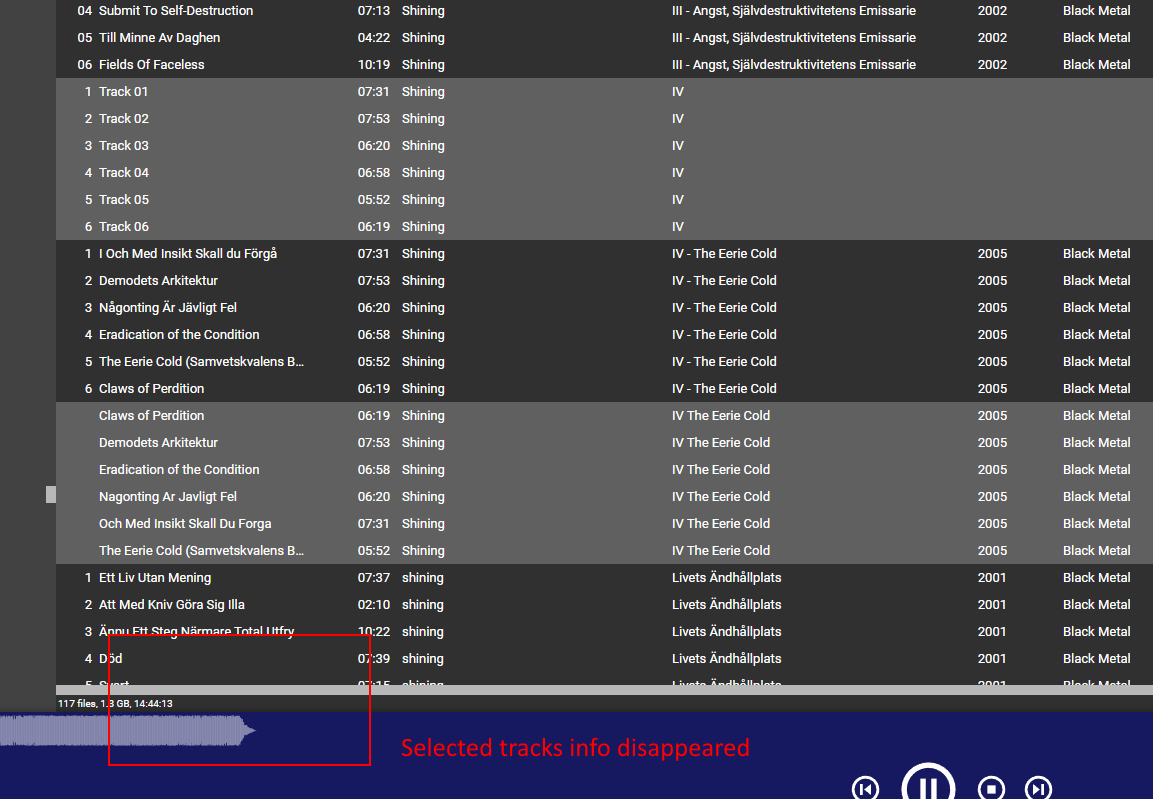This screenshot has width=1153, height=799.
Task: Select 'I Och Med Insikt Skall du Förgå'
Action: [604, 254]
